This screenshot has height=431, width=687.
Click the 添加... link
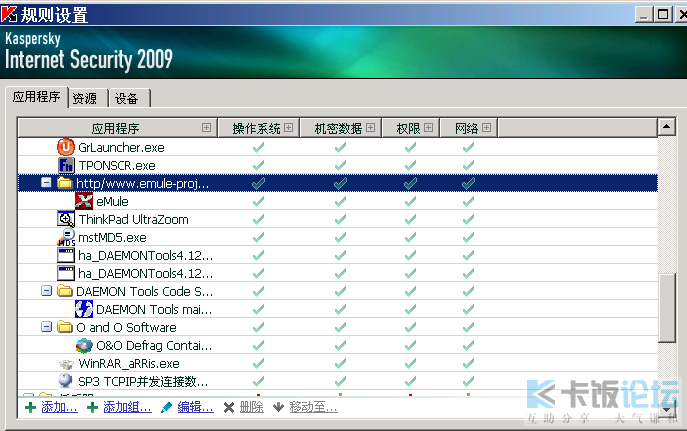tap(59, 407)
